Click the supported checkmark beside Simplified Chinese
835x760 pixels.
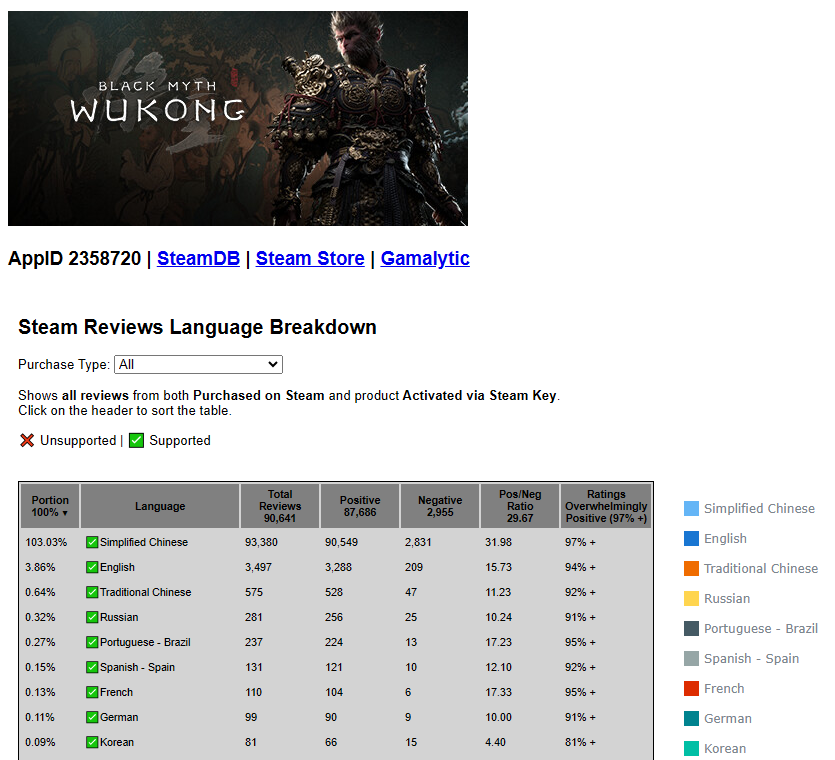tap(92, 542)
